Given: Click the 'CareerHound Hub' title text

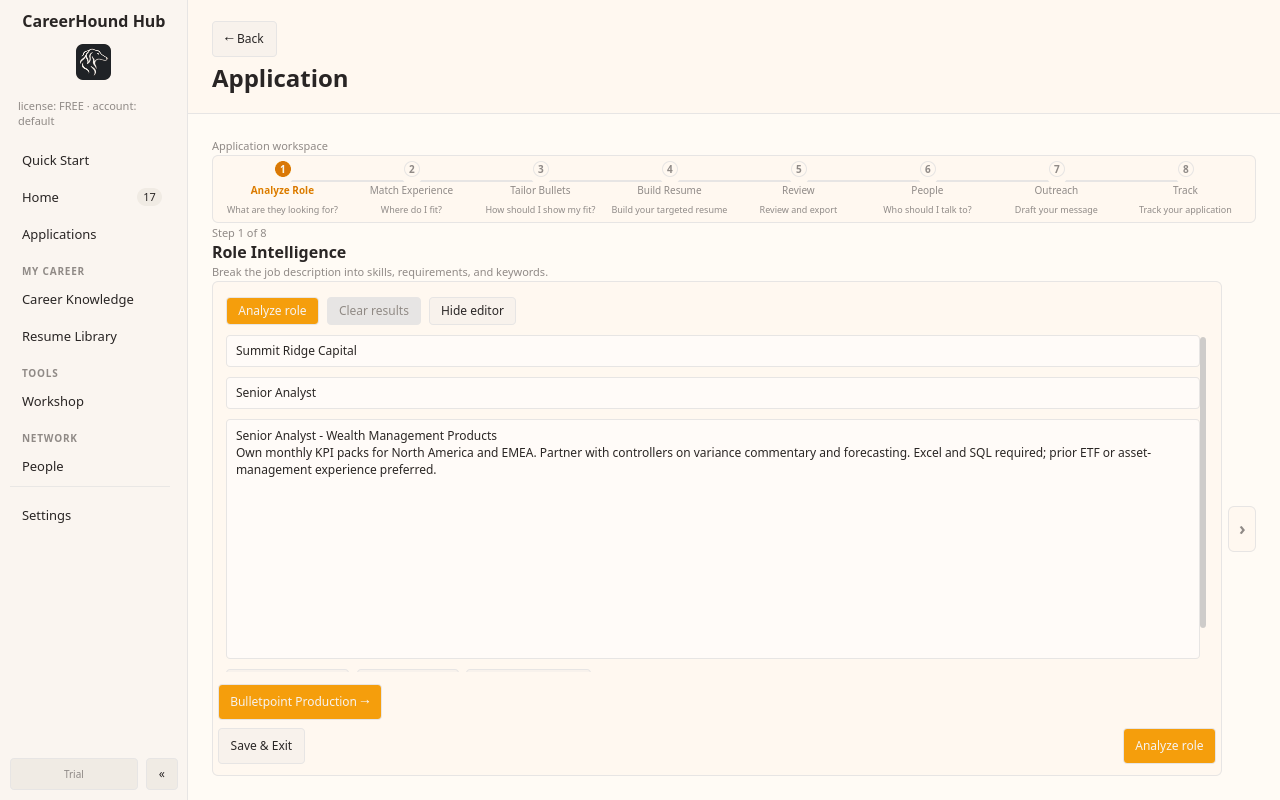Looking at the screenshot, I should 94,21.
